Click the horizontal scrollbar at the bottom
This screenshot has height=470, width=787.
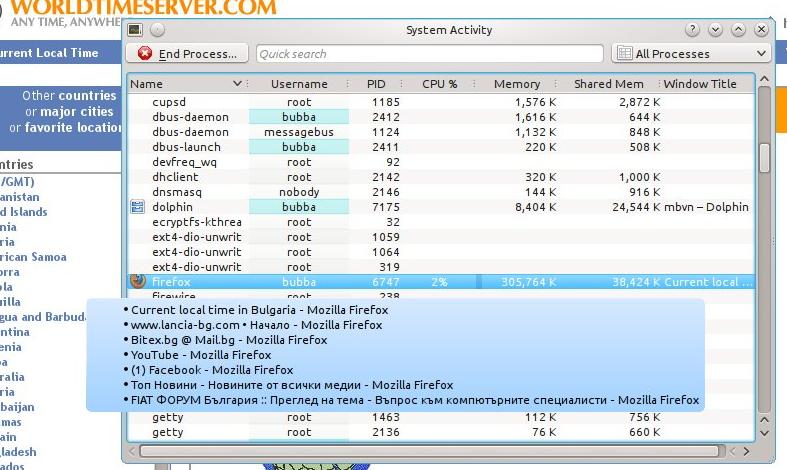click(x=440, y=452)
